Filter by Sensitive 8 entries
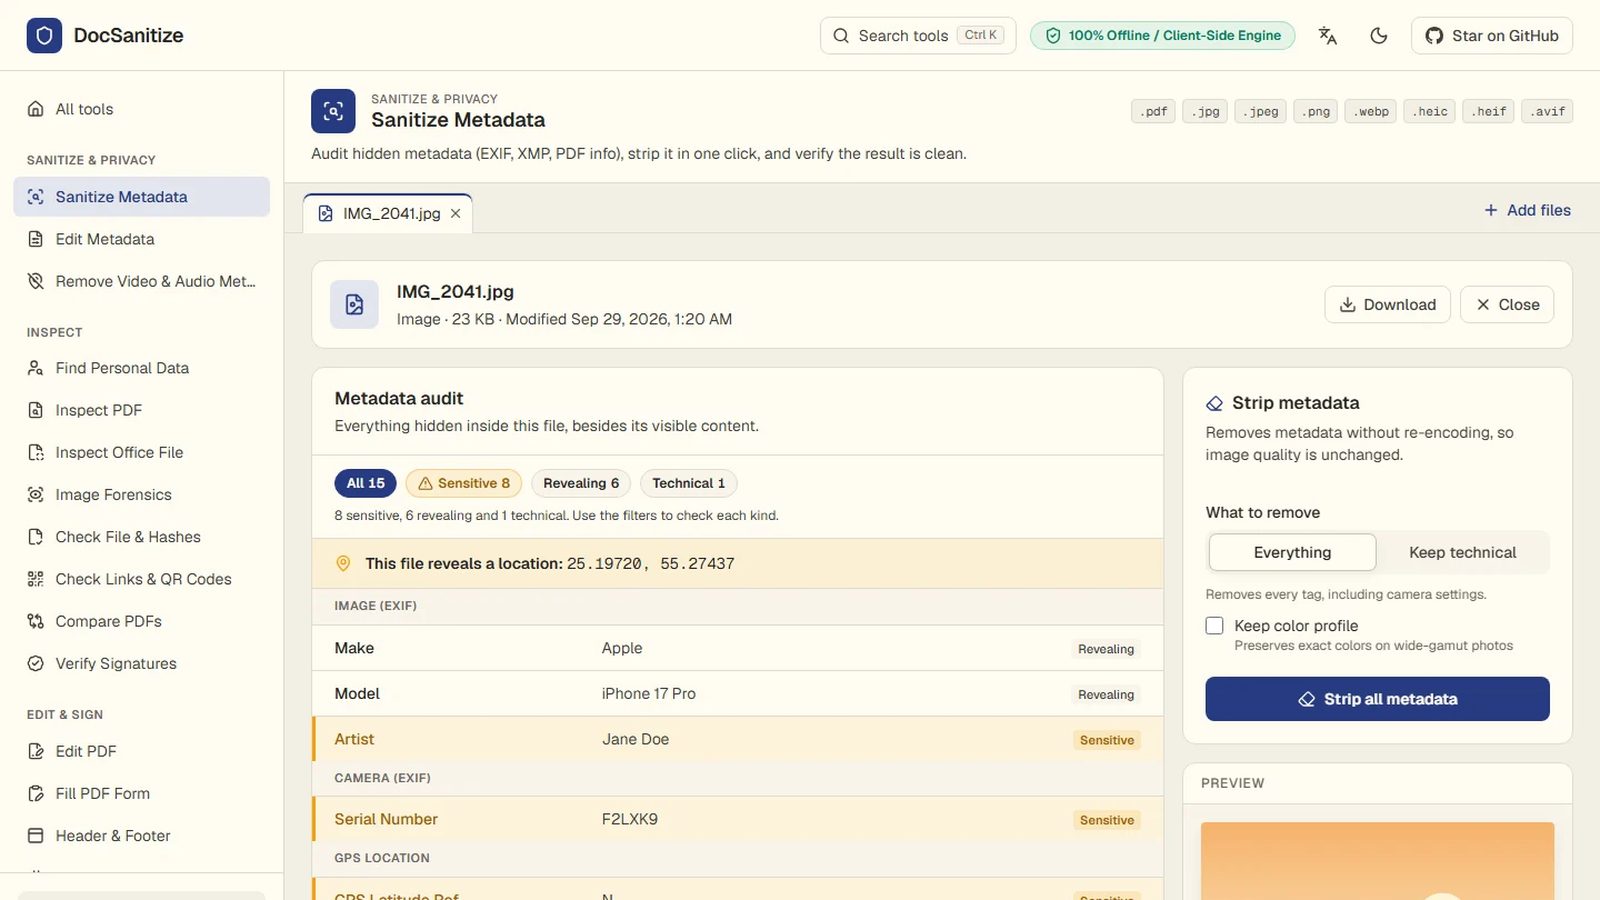The width and height of the screenshot is (1600, 900). click(464, 483)
